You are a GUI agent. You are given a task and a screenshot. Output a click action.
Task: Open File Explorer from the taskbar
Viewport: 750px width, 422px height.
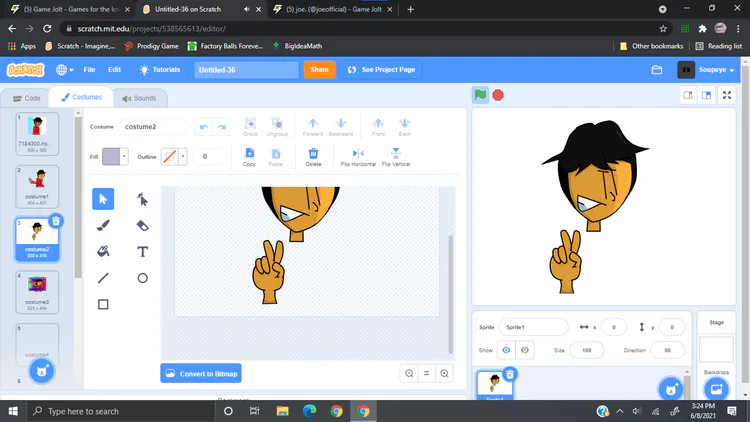click(282, 411)
